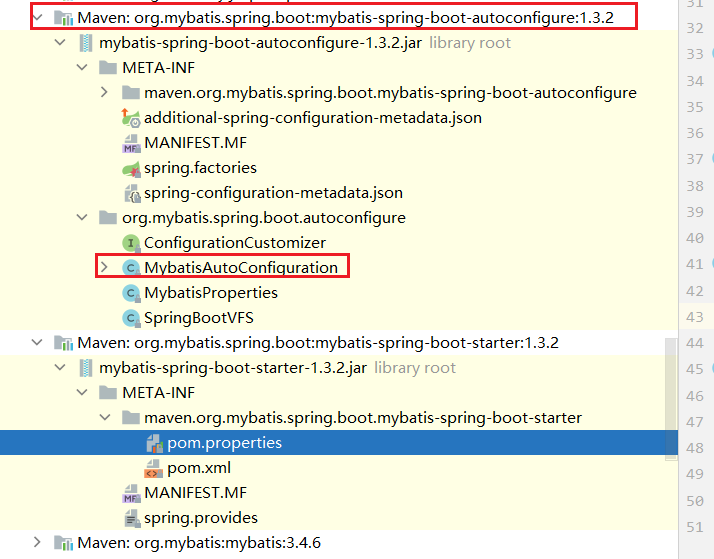The image size is (714, 559).
Task: Click the pom.xml file icon
Action: (x=153, y=468)
